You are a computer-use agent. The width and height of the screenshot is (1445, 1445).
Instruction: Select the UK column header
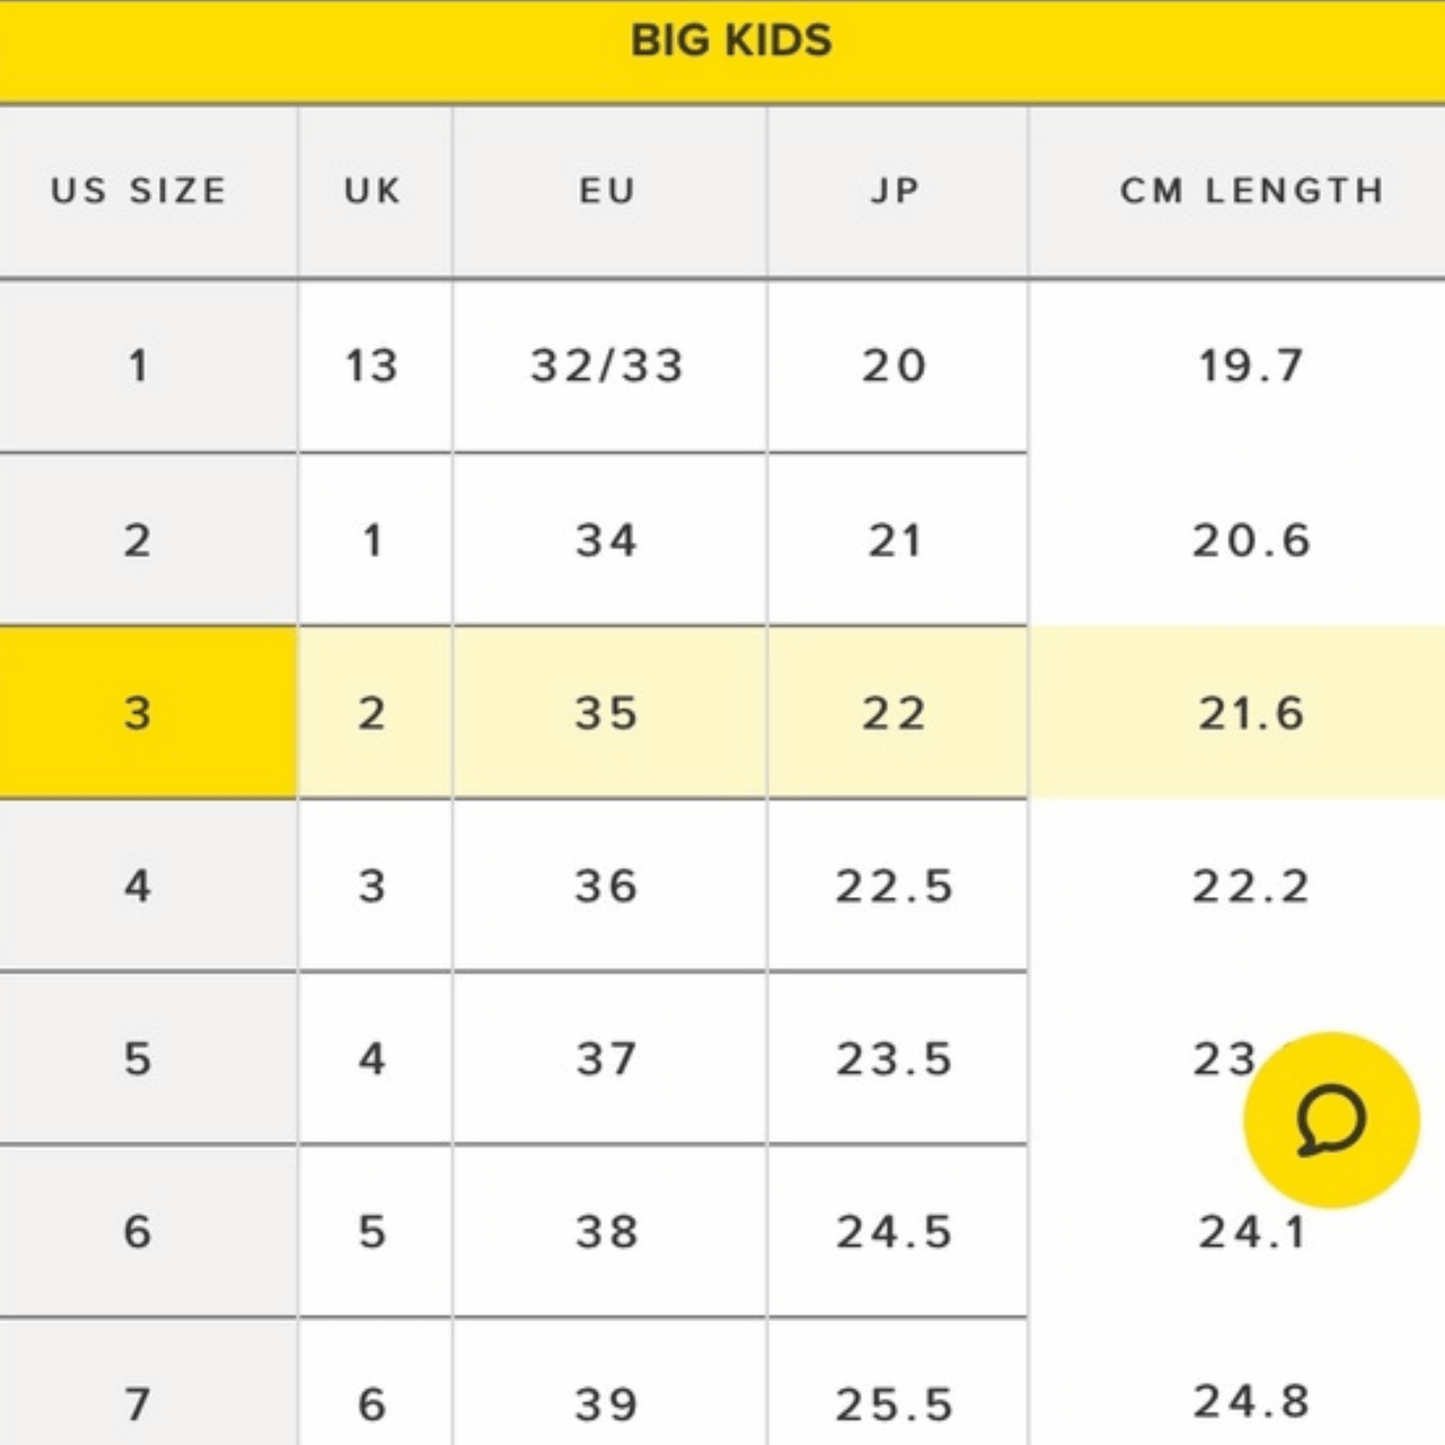372,191
